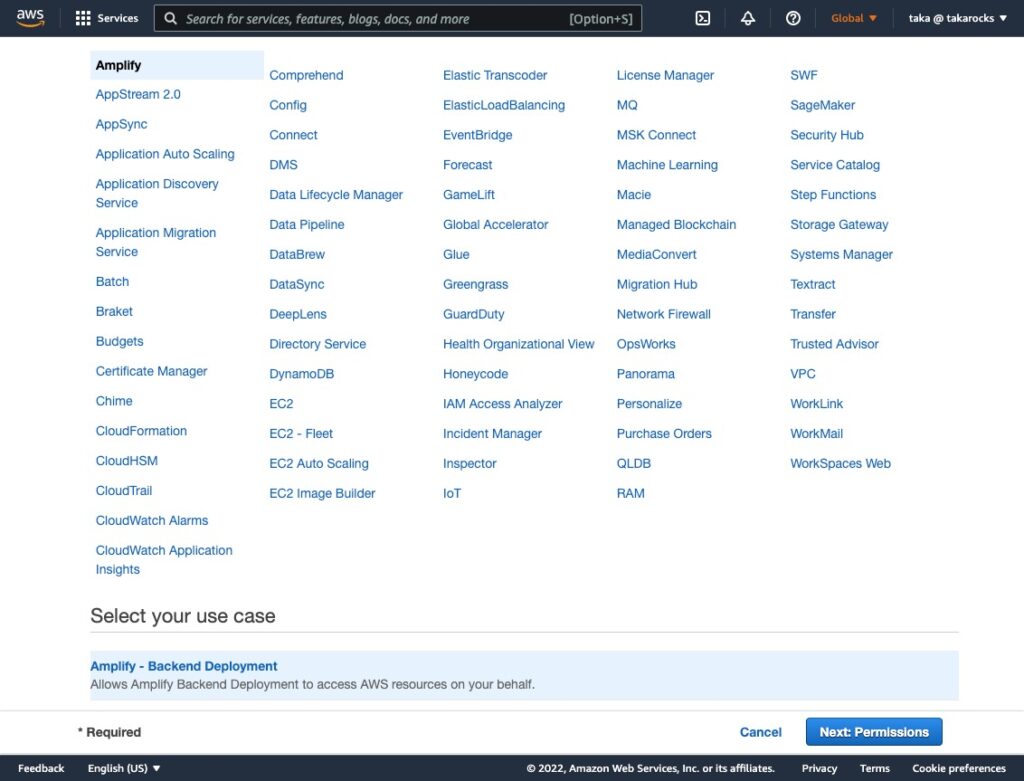Choose ElasticLoadBalancing service
The width and height of the screenshot is (1024, 781).
[504, 105]
